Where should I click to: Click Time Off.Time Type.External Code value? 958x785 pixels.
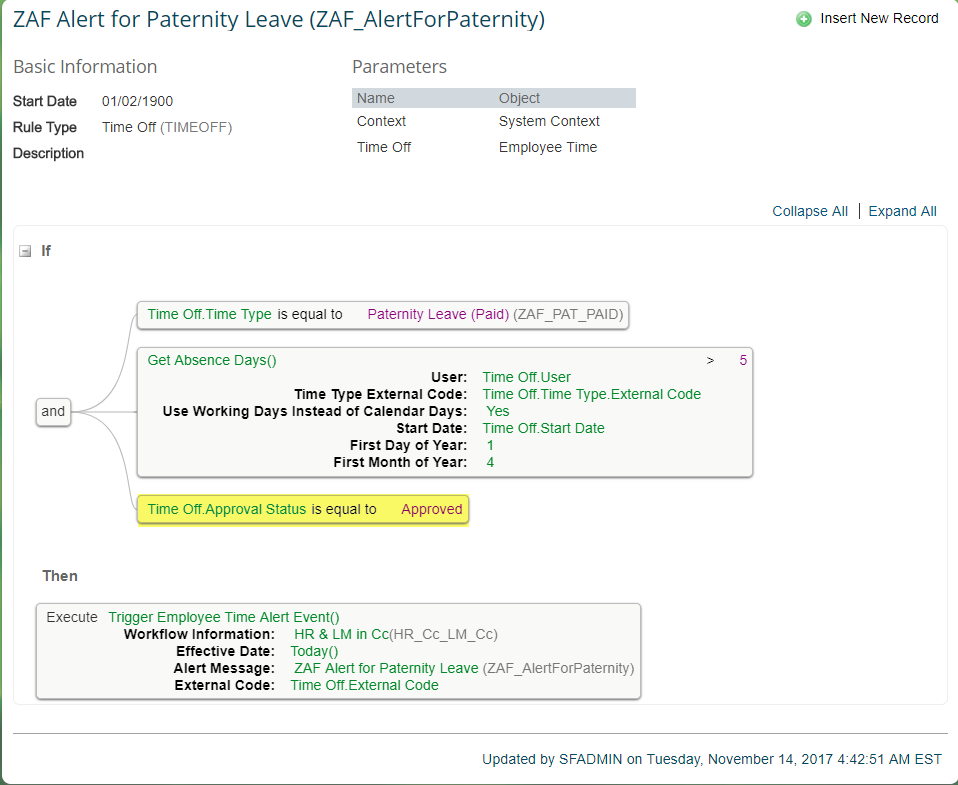pyautogui.click(x=591, y=395)
